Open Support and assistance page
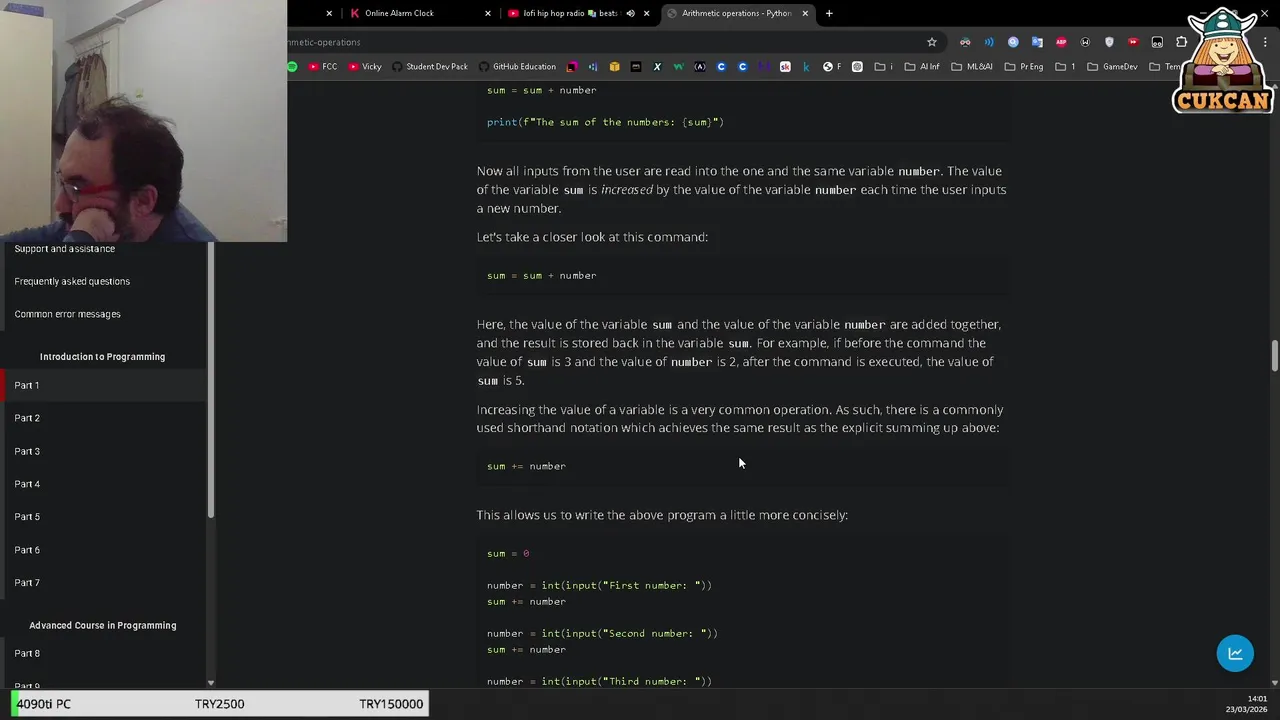Viewport: 1280px width, 720px height. tap(65, 248)
